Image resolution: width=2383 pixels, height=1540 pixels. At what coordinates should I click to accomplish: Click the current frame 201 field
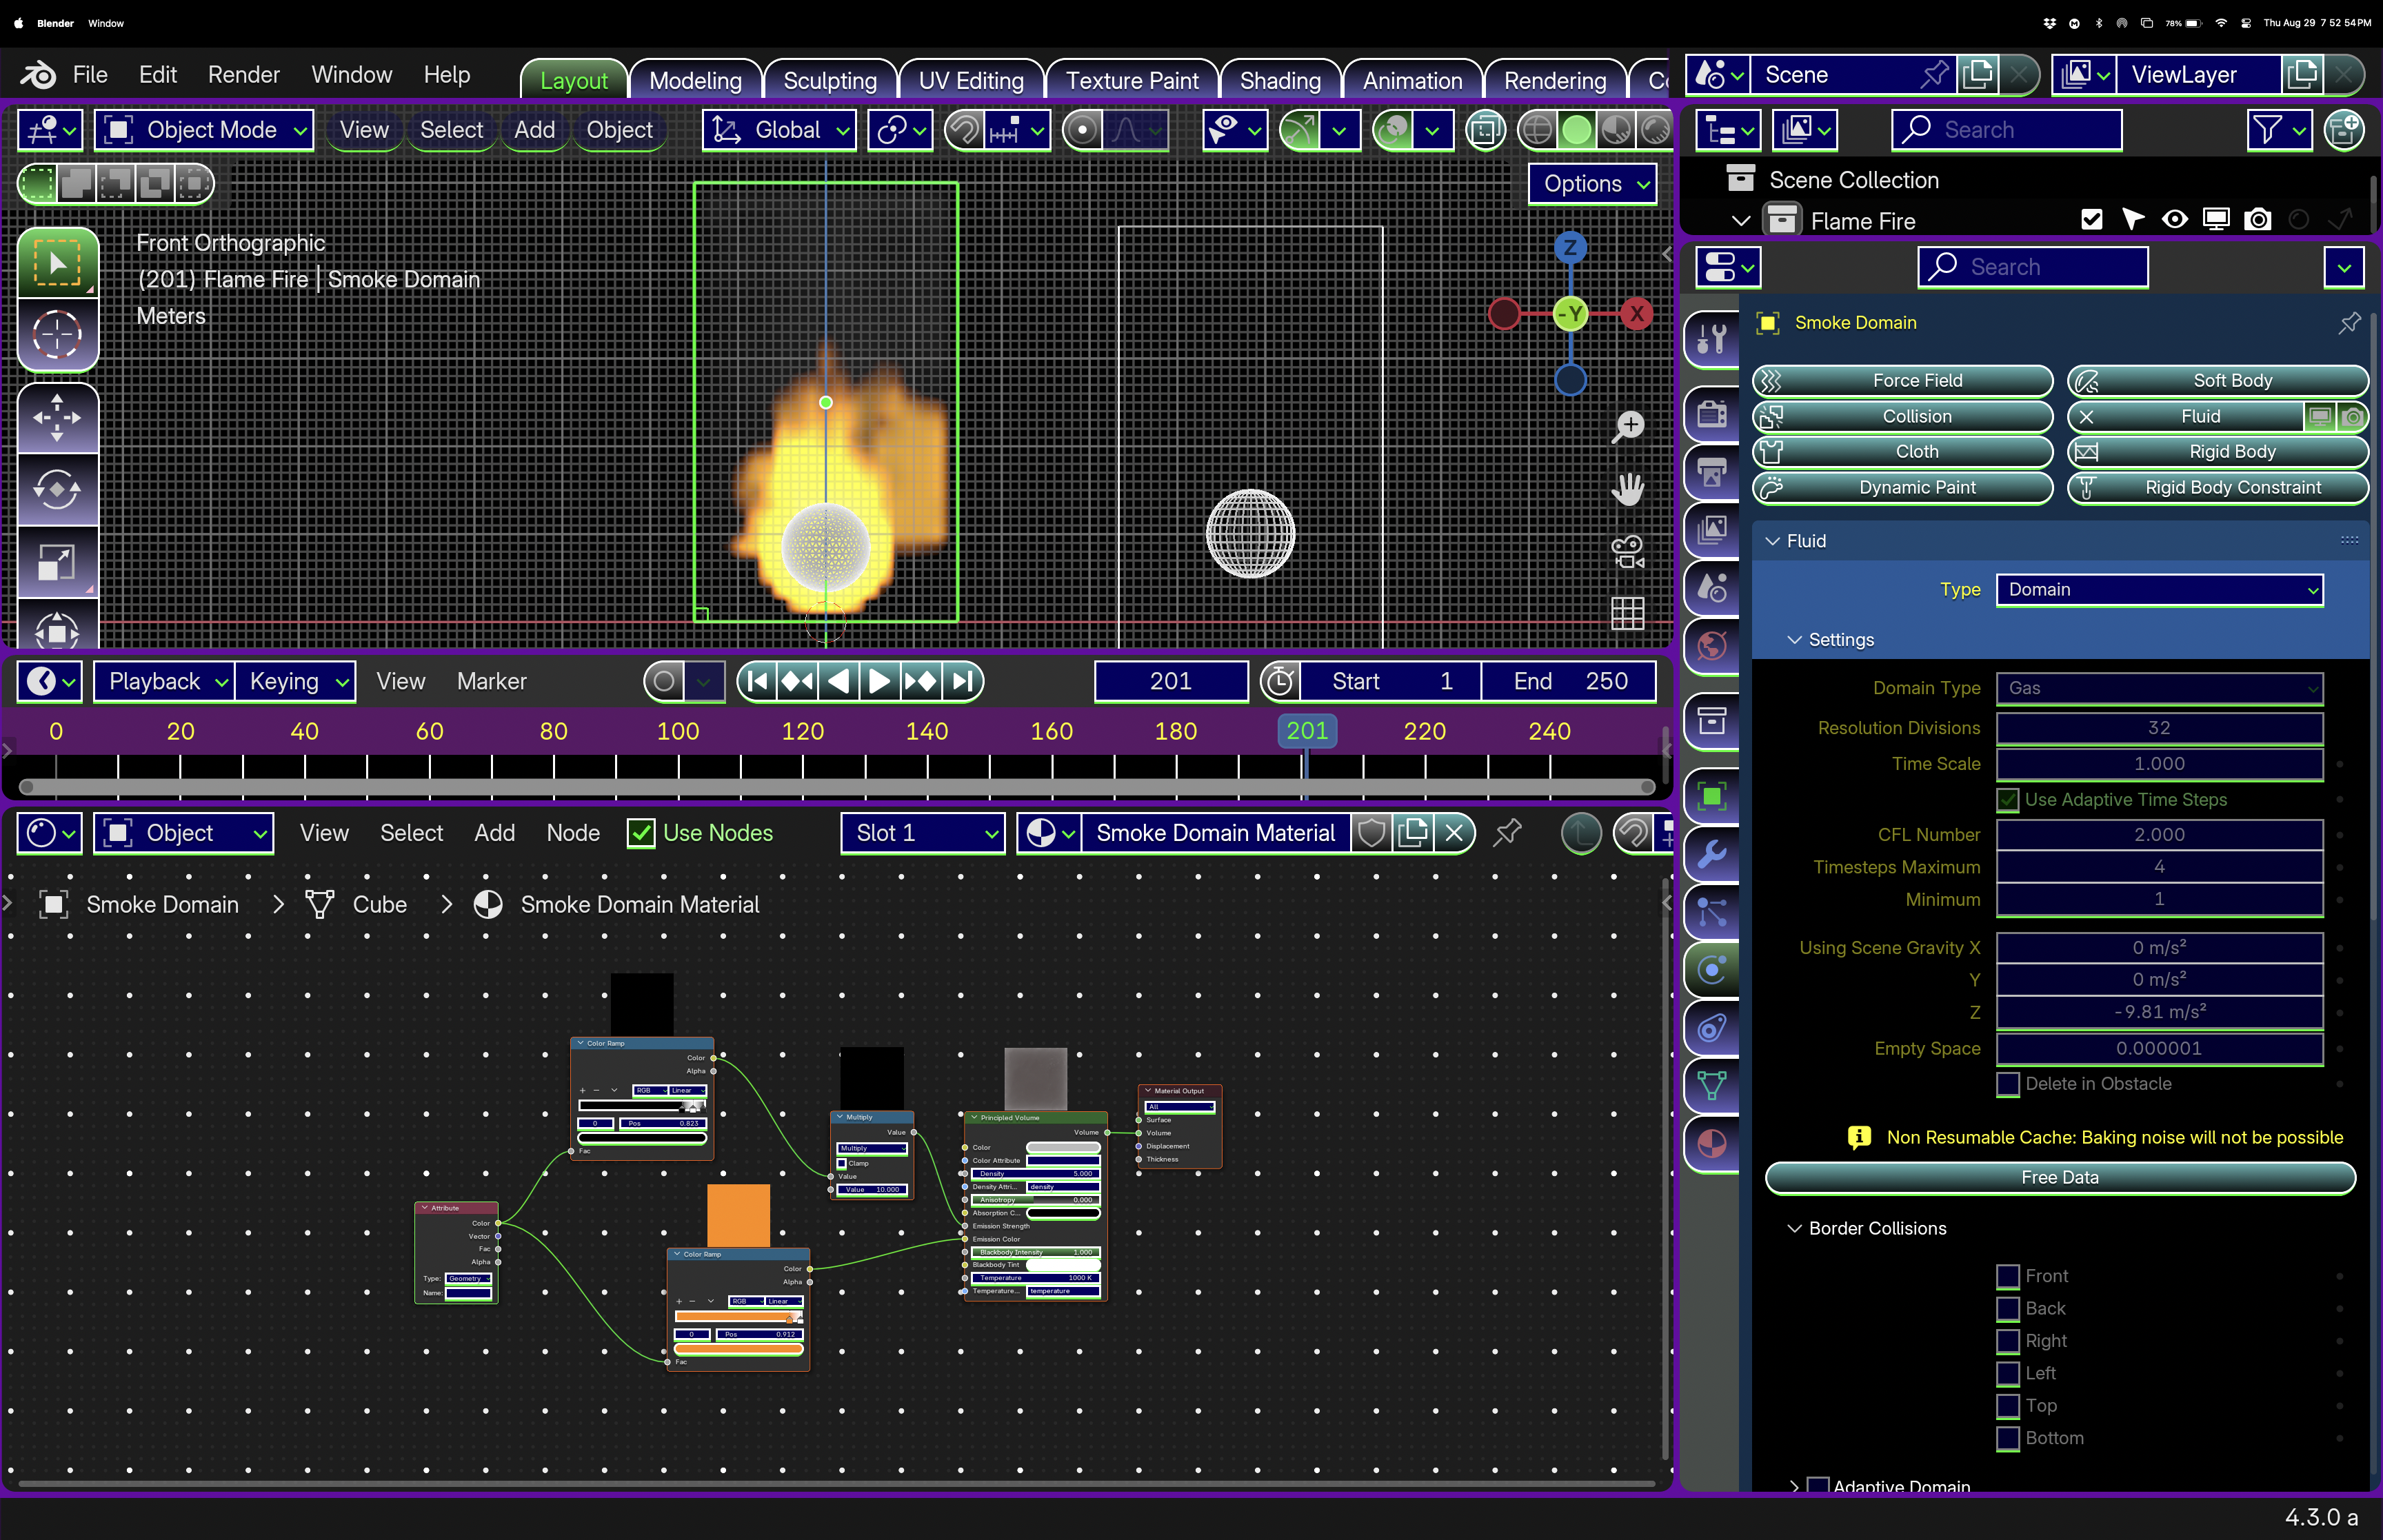1170,682
